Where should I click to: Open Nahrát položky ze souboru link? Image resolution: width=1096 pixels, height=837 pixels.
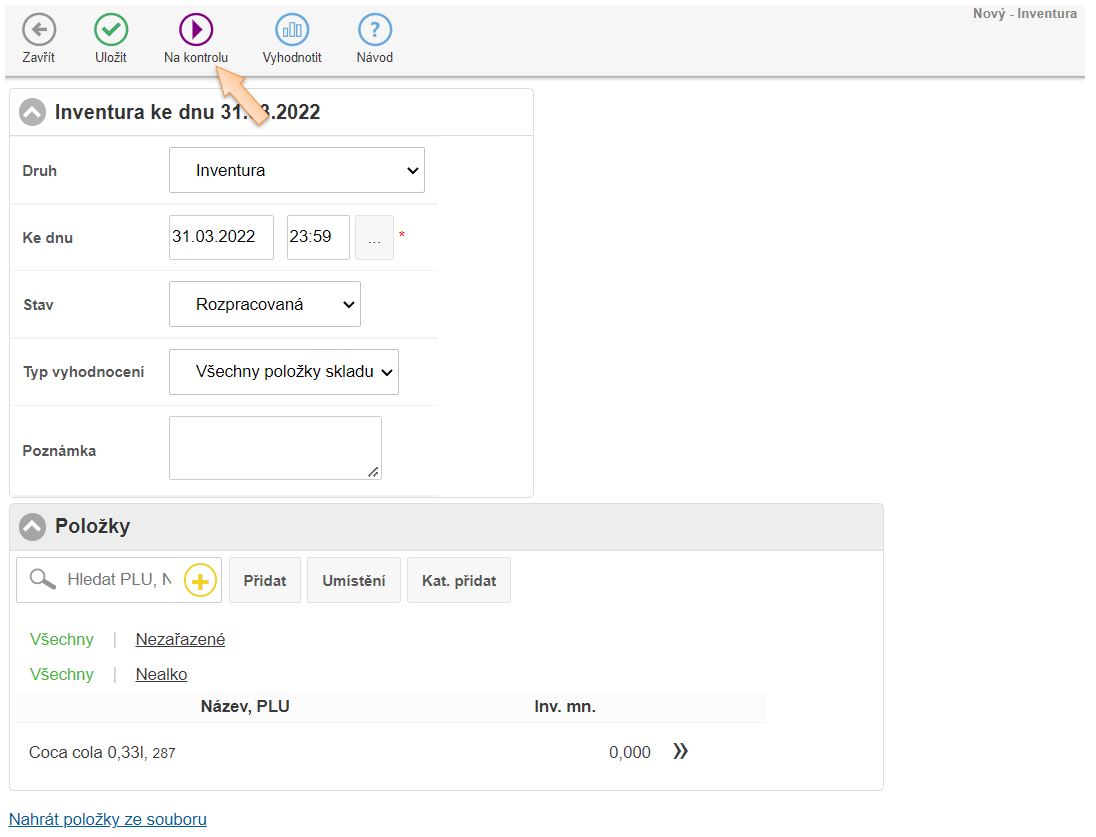pyautogui.click(x=108, y=820)
